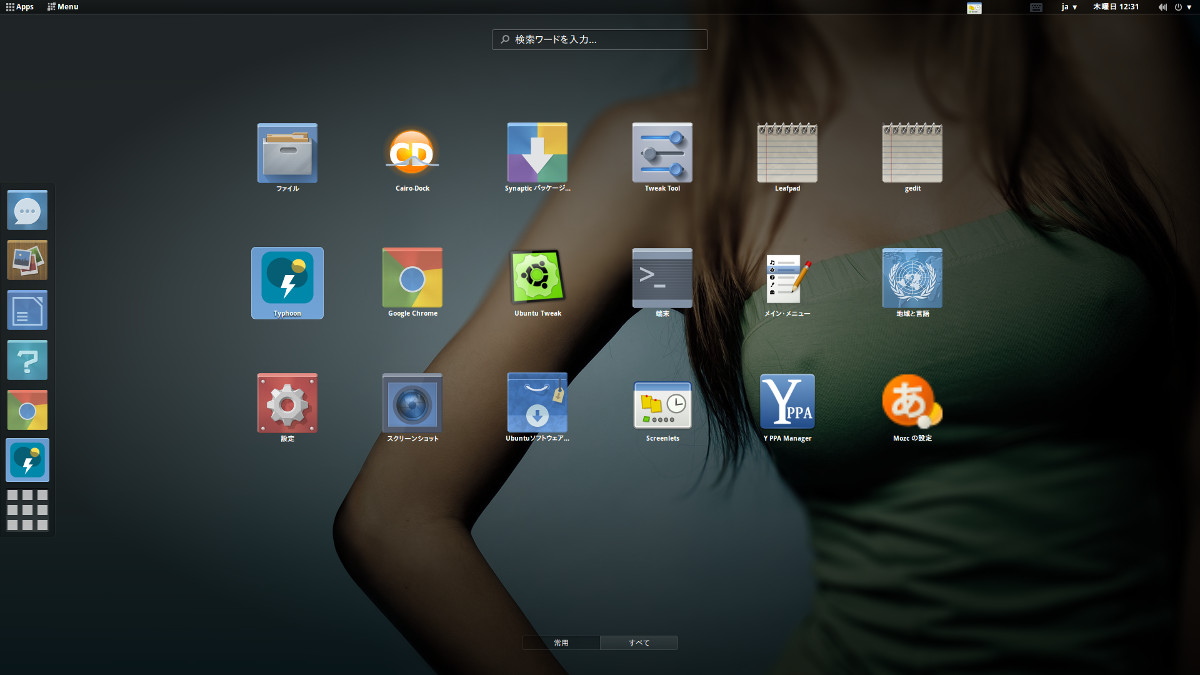1200x675 pixels.
Task: Open the Apps menu in top bar
Action: [x=19, y=7]
